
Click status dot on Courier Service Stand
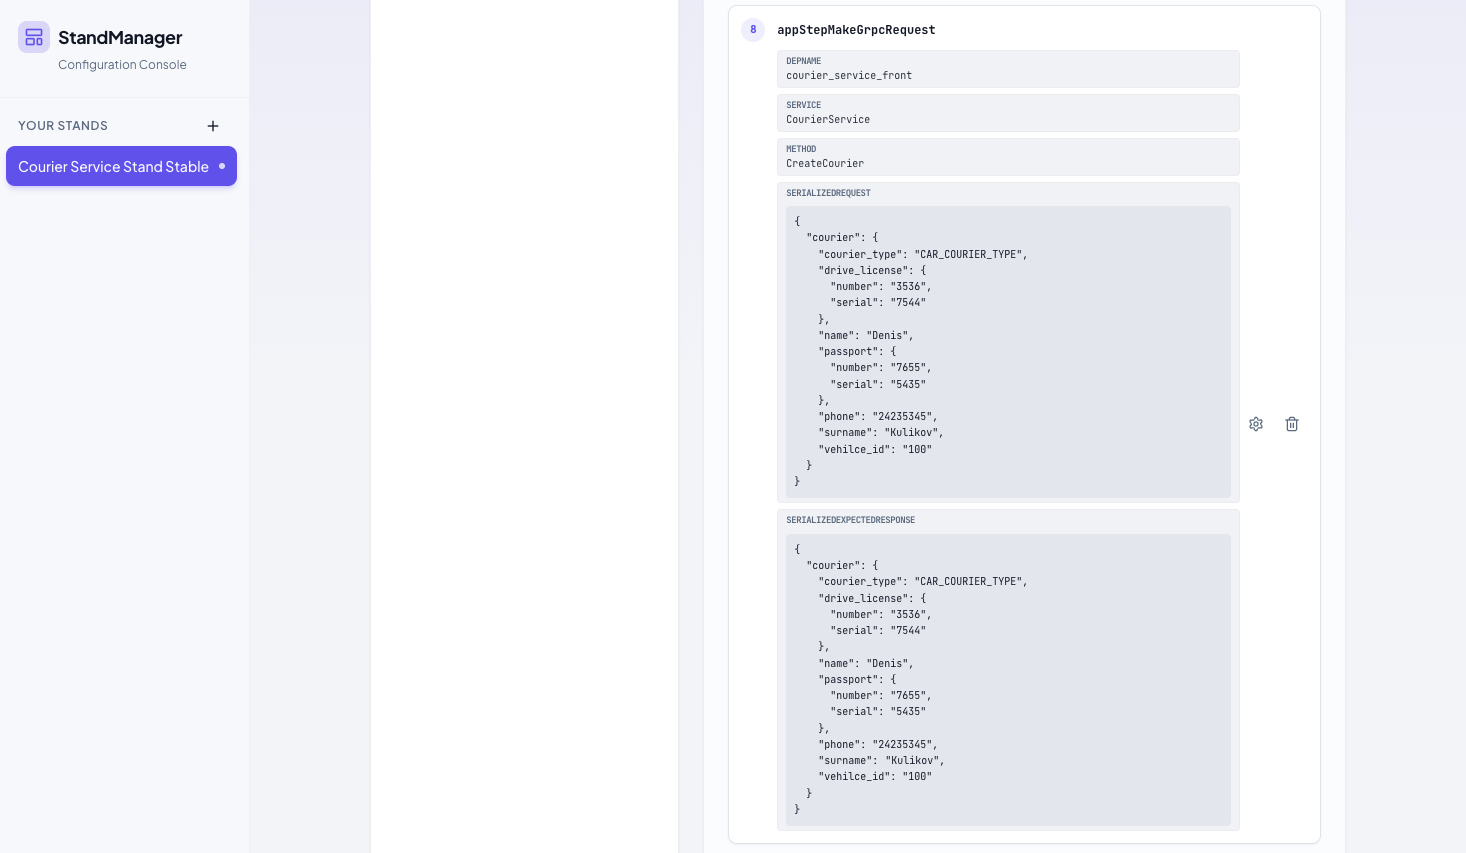[222, 166]
